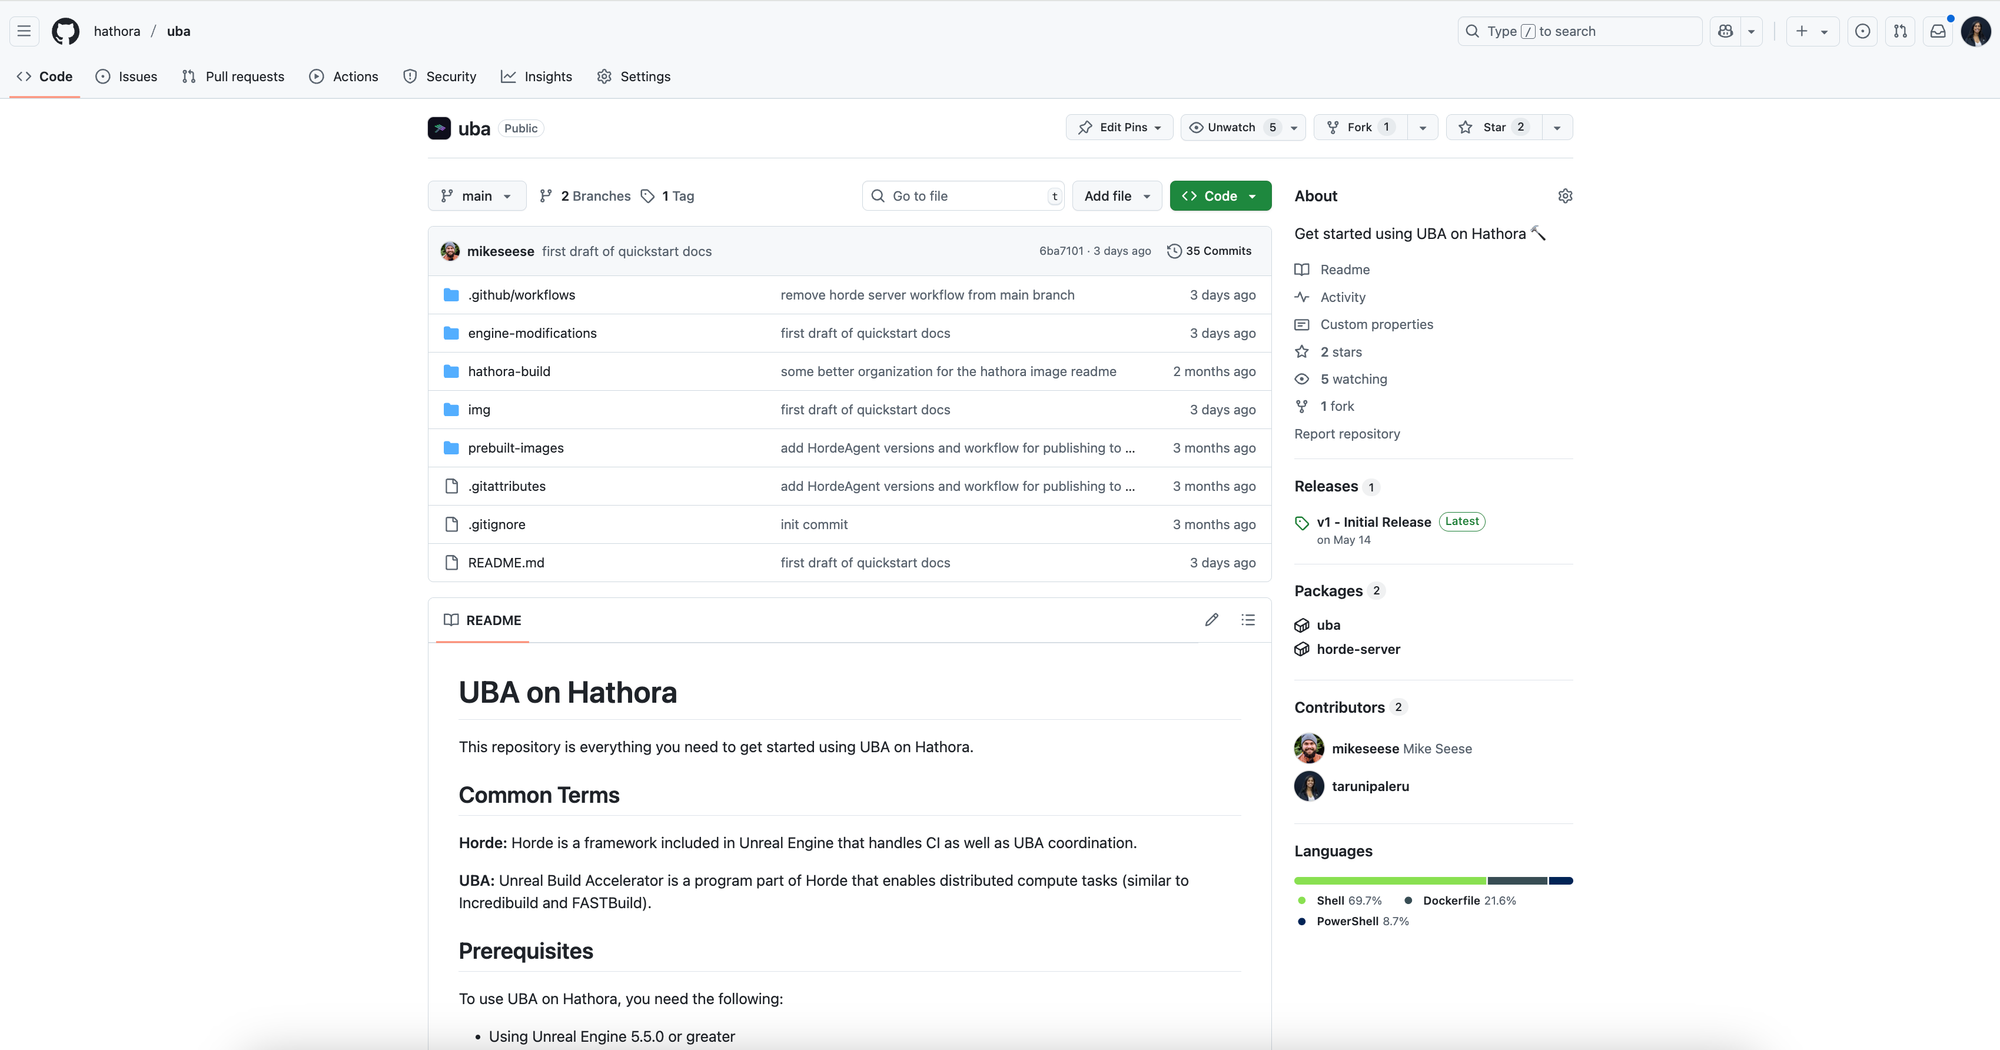The image size is (2000, 1050).
Task: Open tarunipaleru contributor avatar
Action: coord(1309,786)
